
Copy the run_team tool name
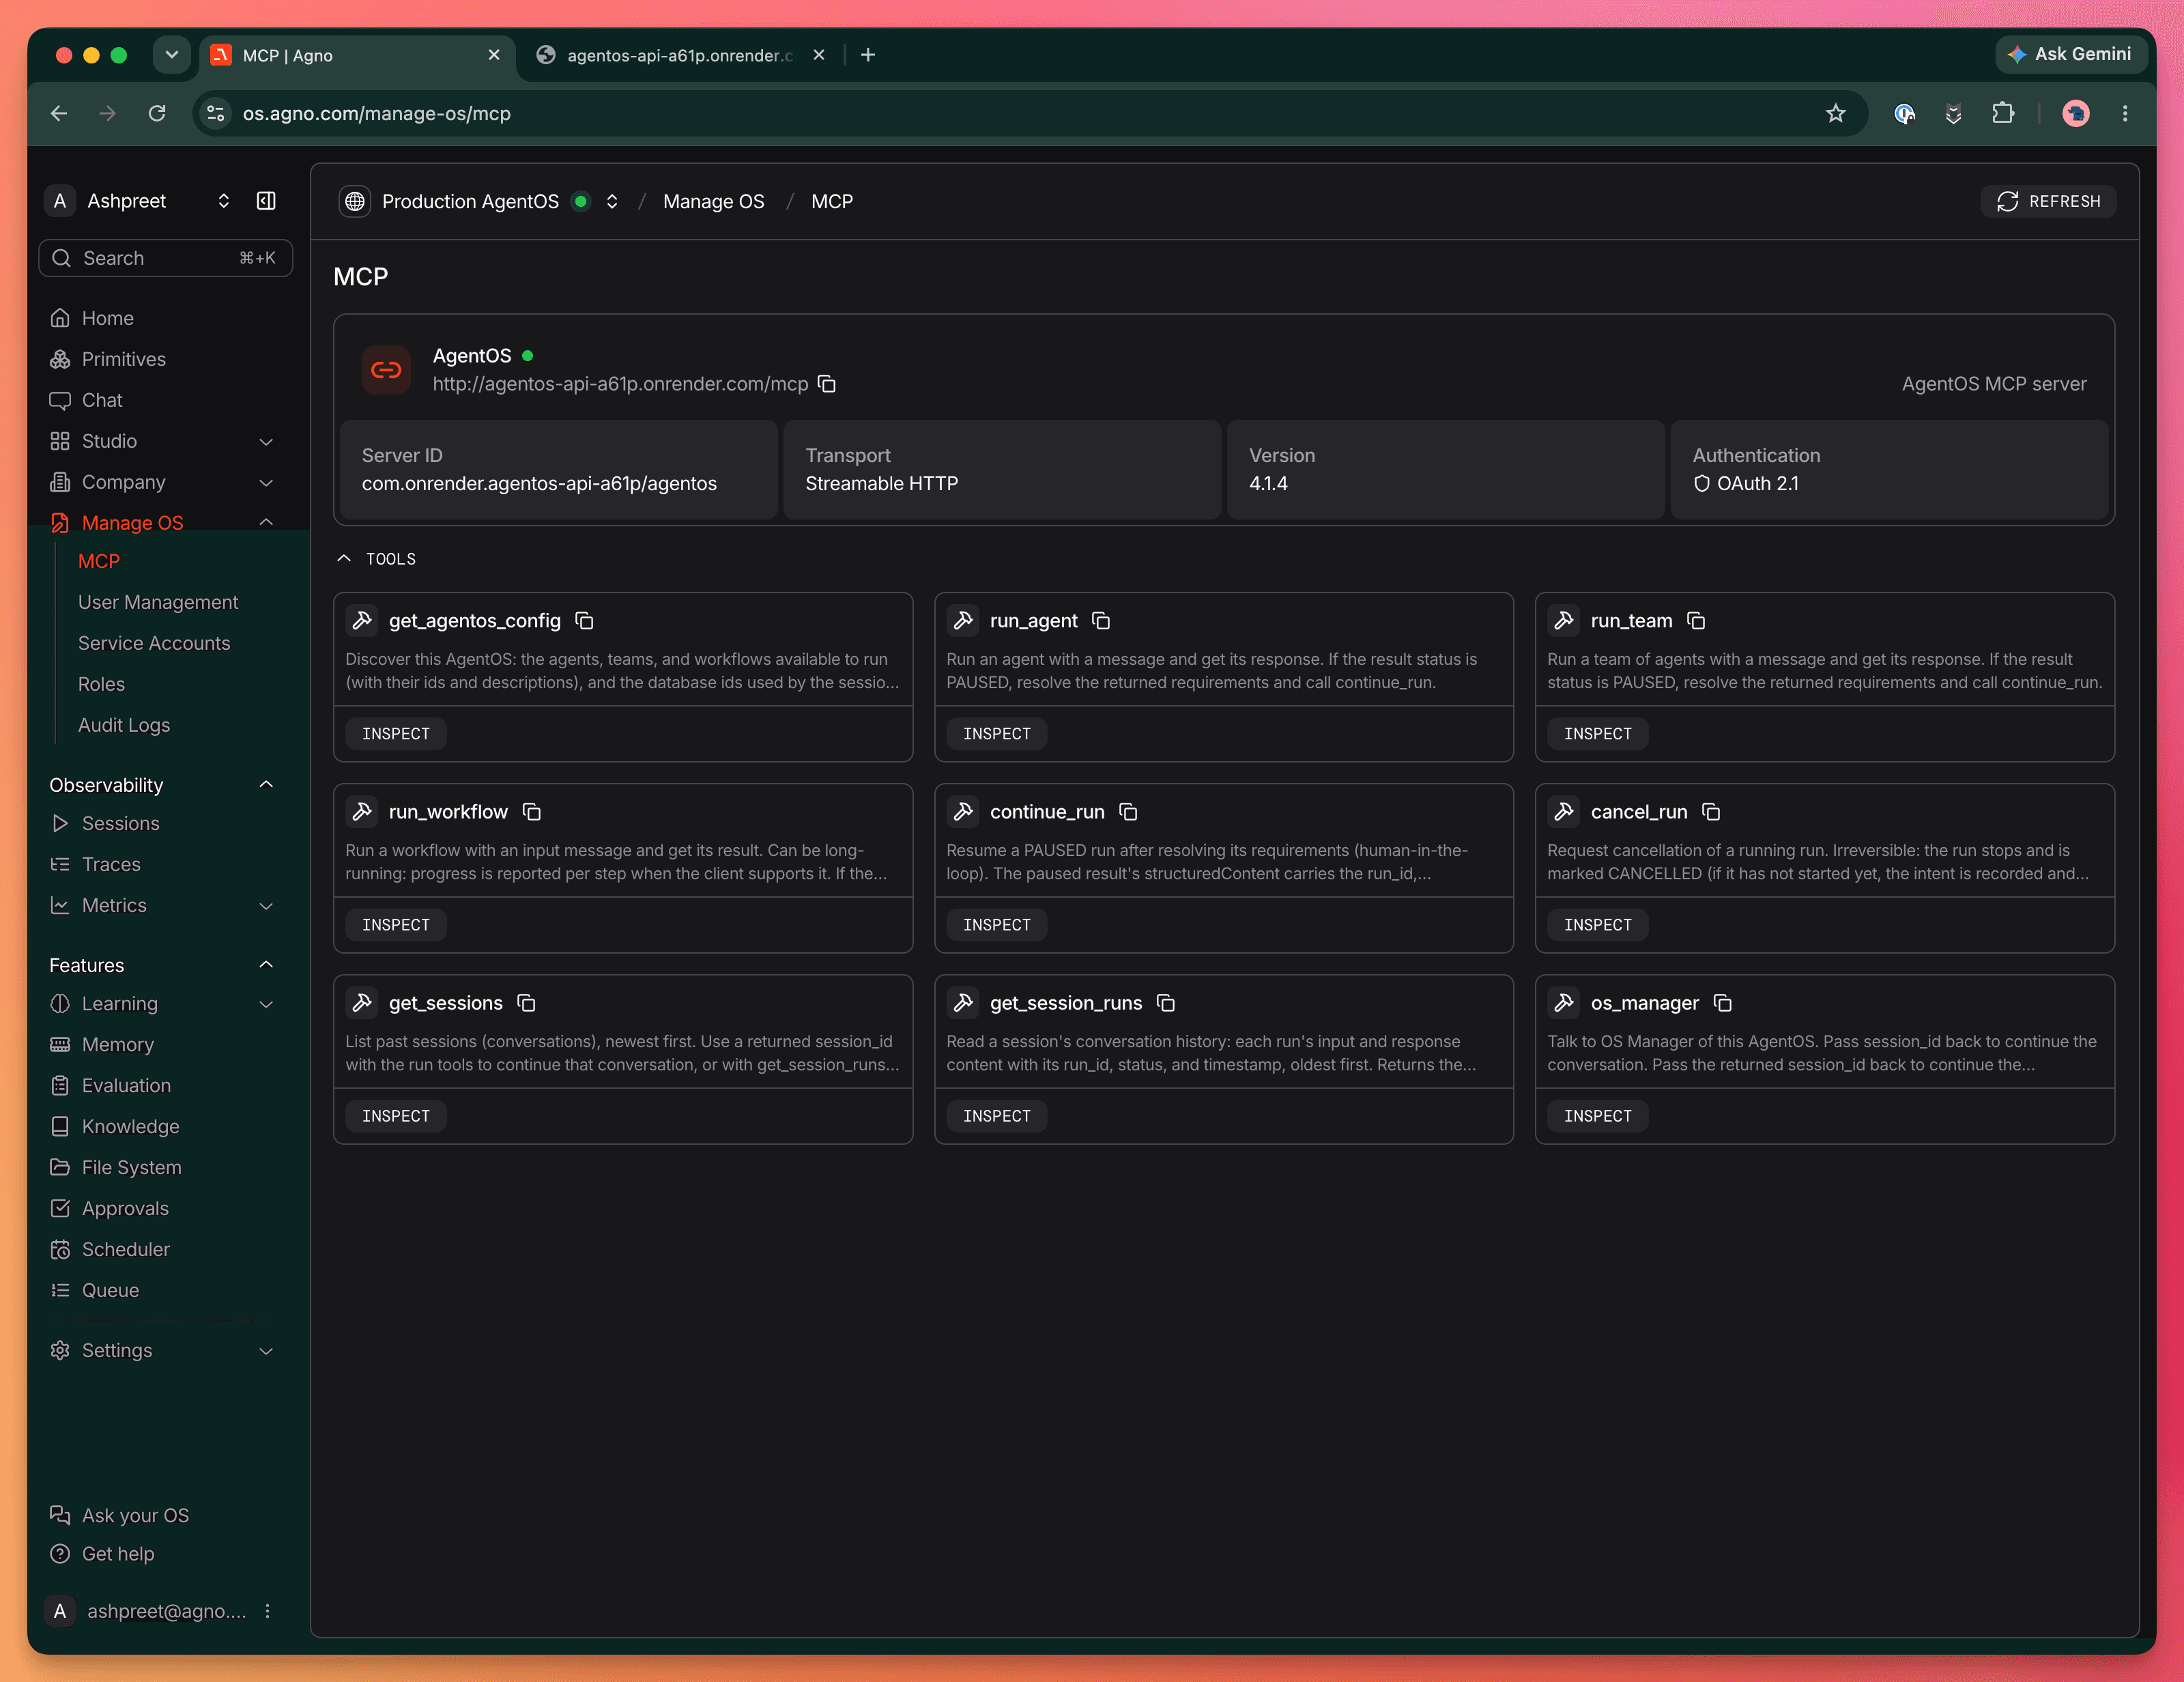coord(1696,621)
